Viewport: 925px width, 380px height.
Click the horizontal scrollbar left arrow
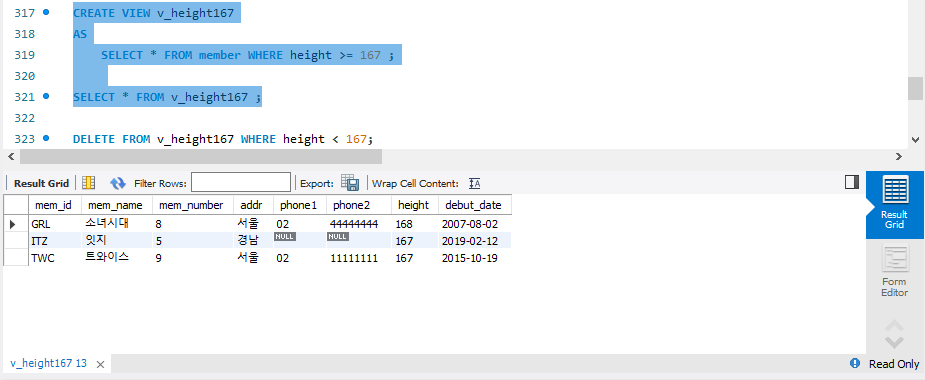pos(11,156)
